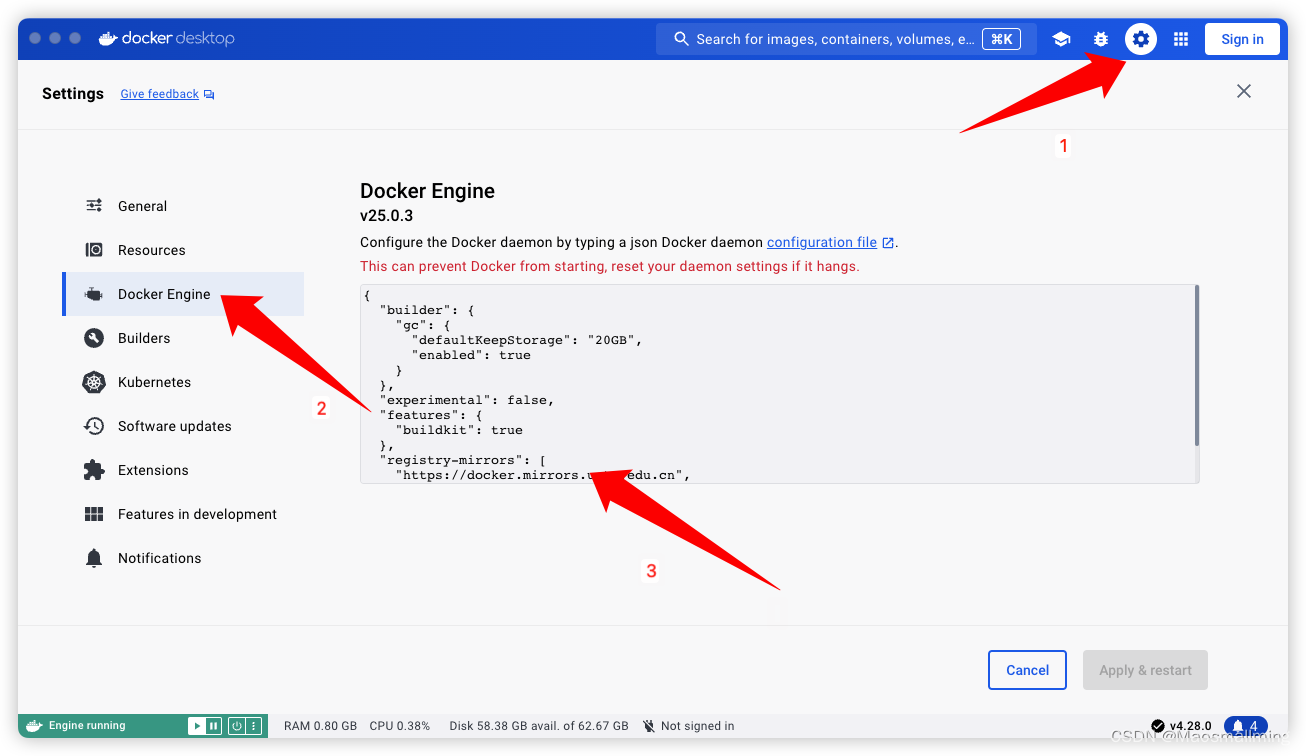
Task: Click the v4.28.0 version checkmark indicator
Action: (1181, 726)
